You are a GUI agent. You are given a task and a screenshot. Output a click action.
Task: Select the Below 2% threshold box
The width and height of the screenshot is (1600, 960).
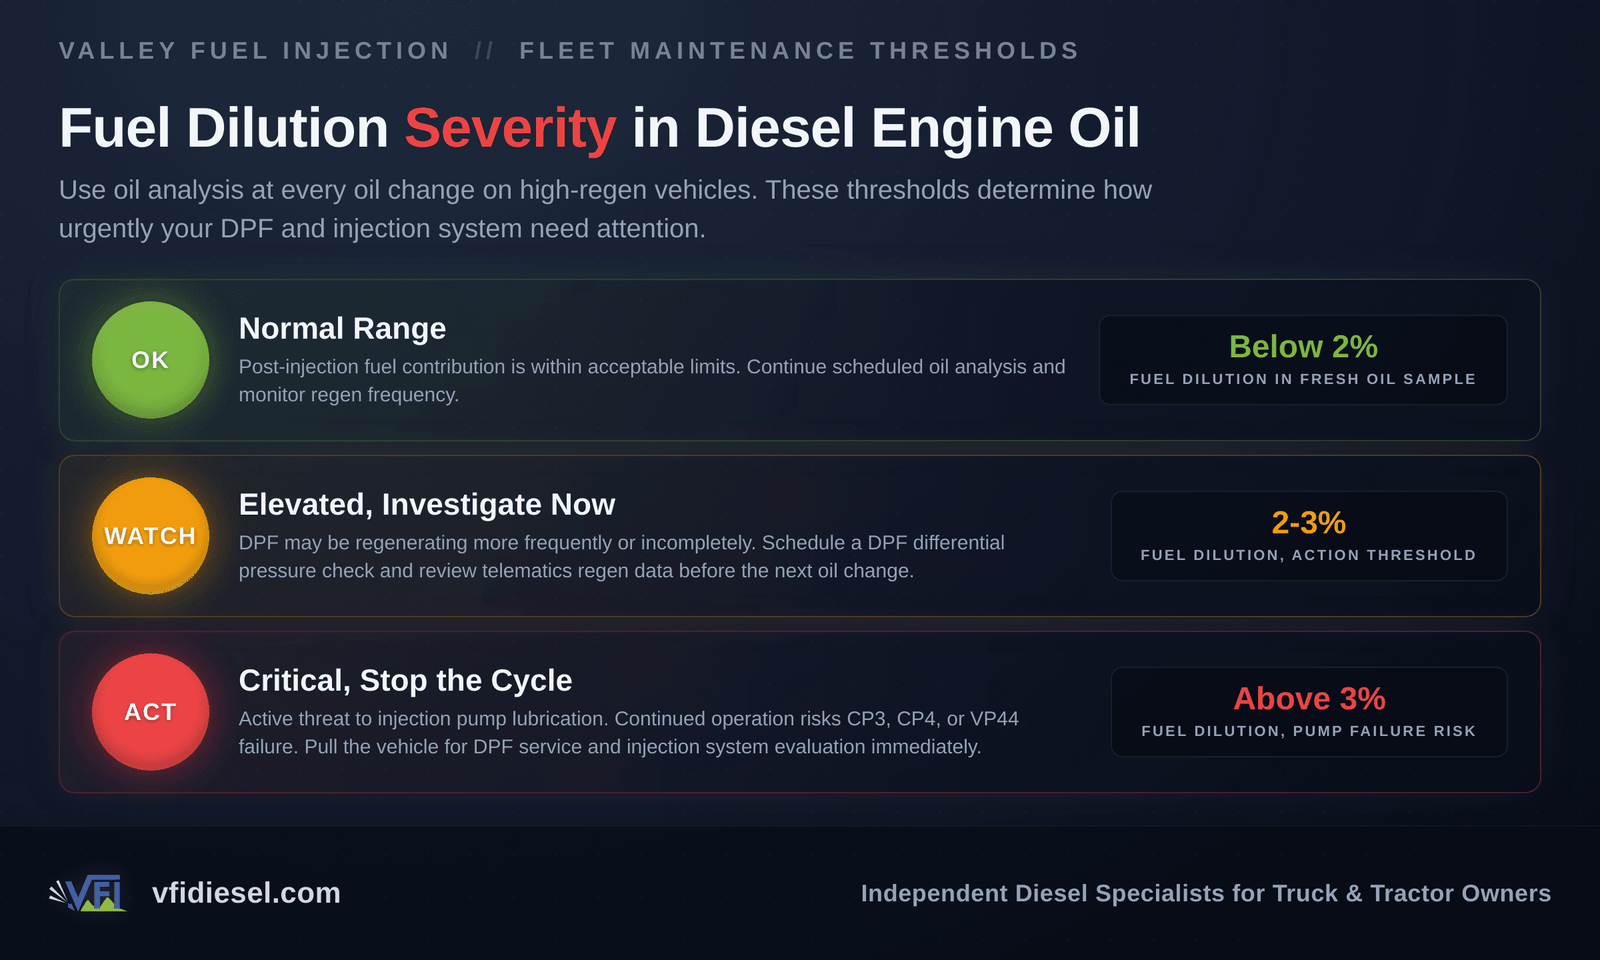(x=1303, y=360)
